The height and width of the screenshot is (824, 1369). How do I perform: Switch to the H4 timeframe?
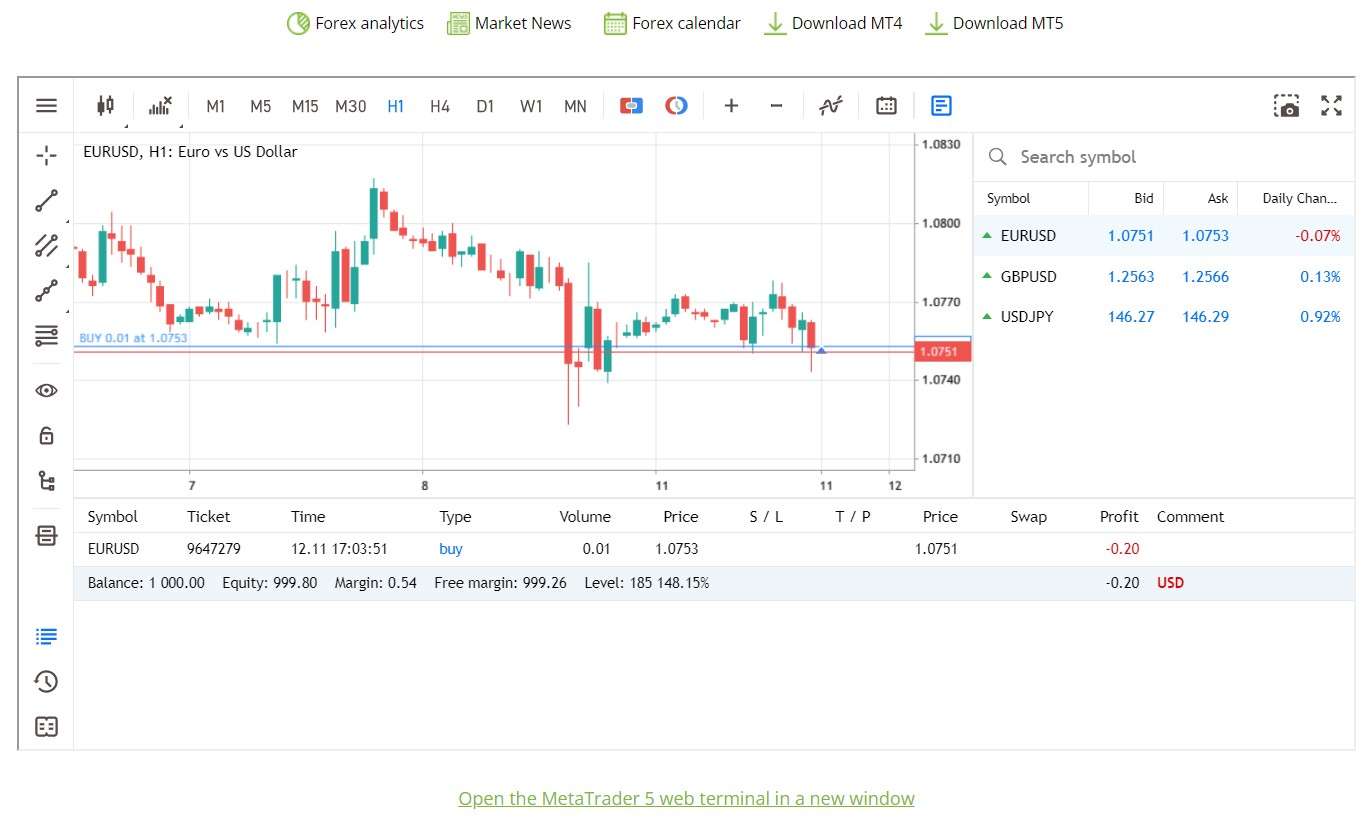440,106
